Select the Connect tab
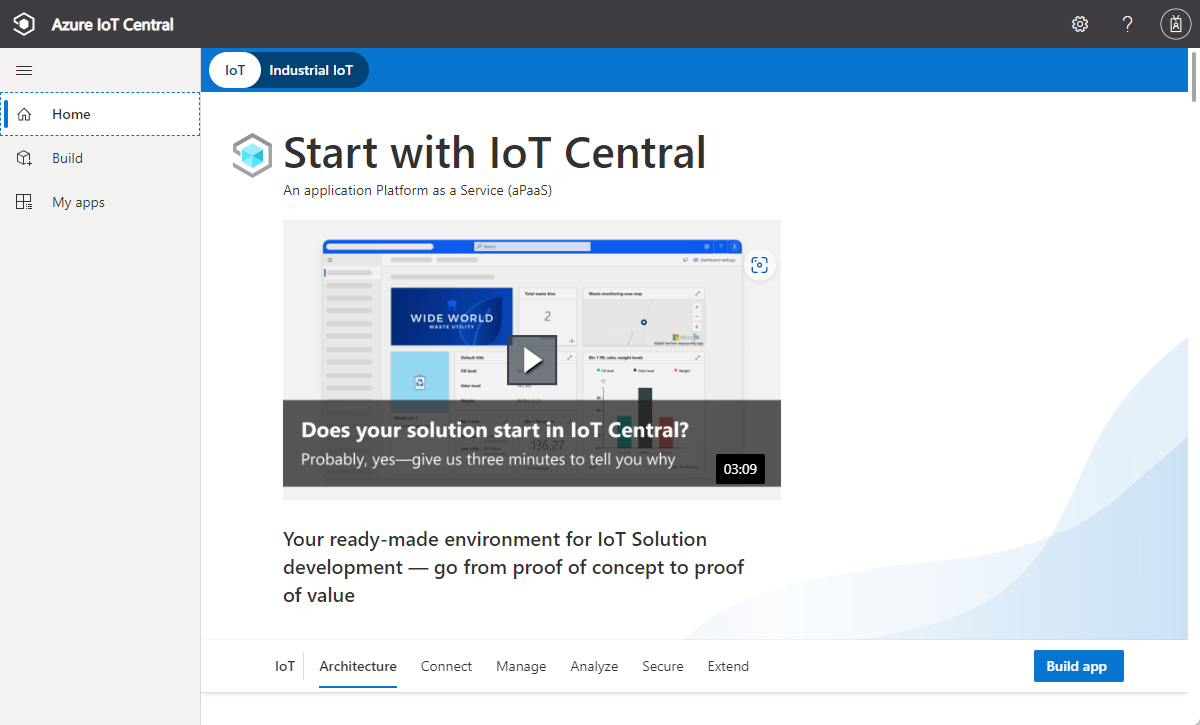 pyautogui.click(x=446, y=666)
